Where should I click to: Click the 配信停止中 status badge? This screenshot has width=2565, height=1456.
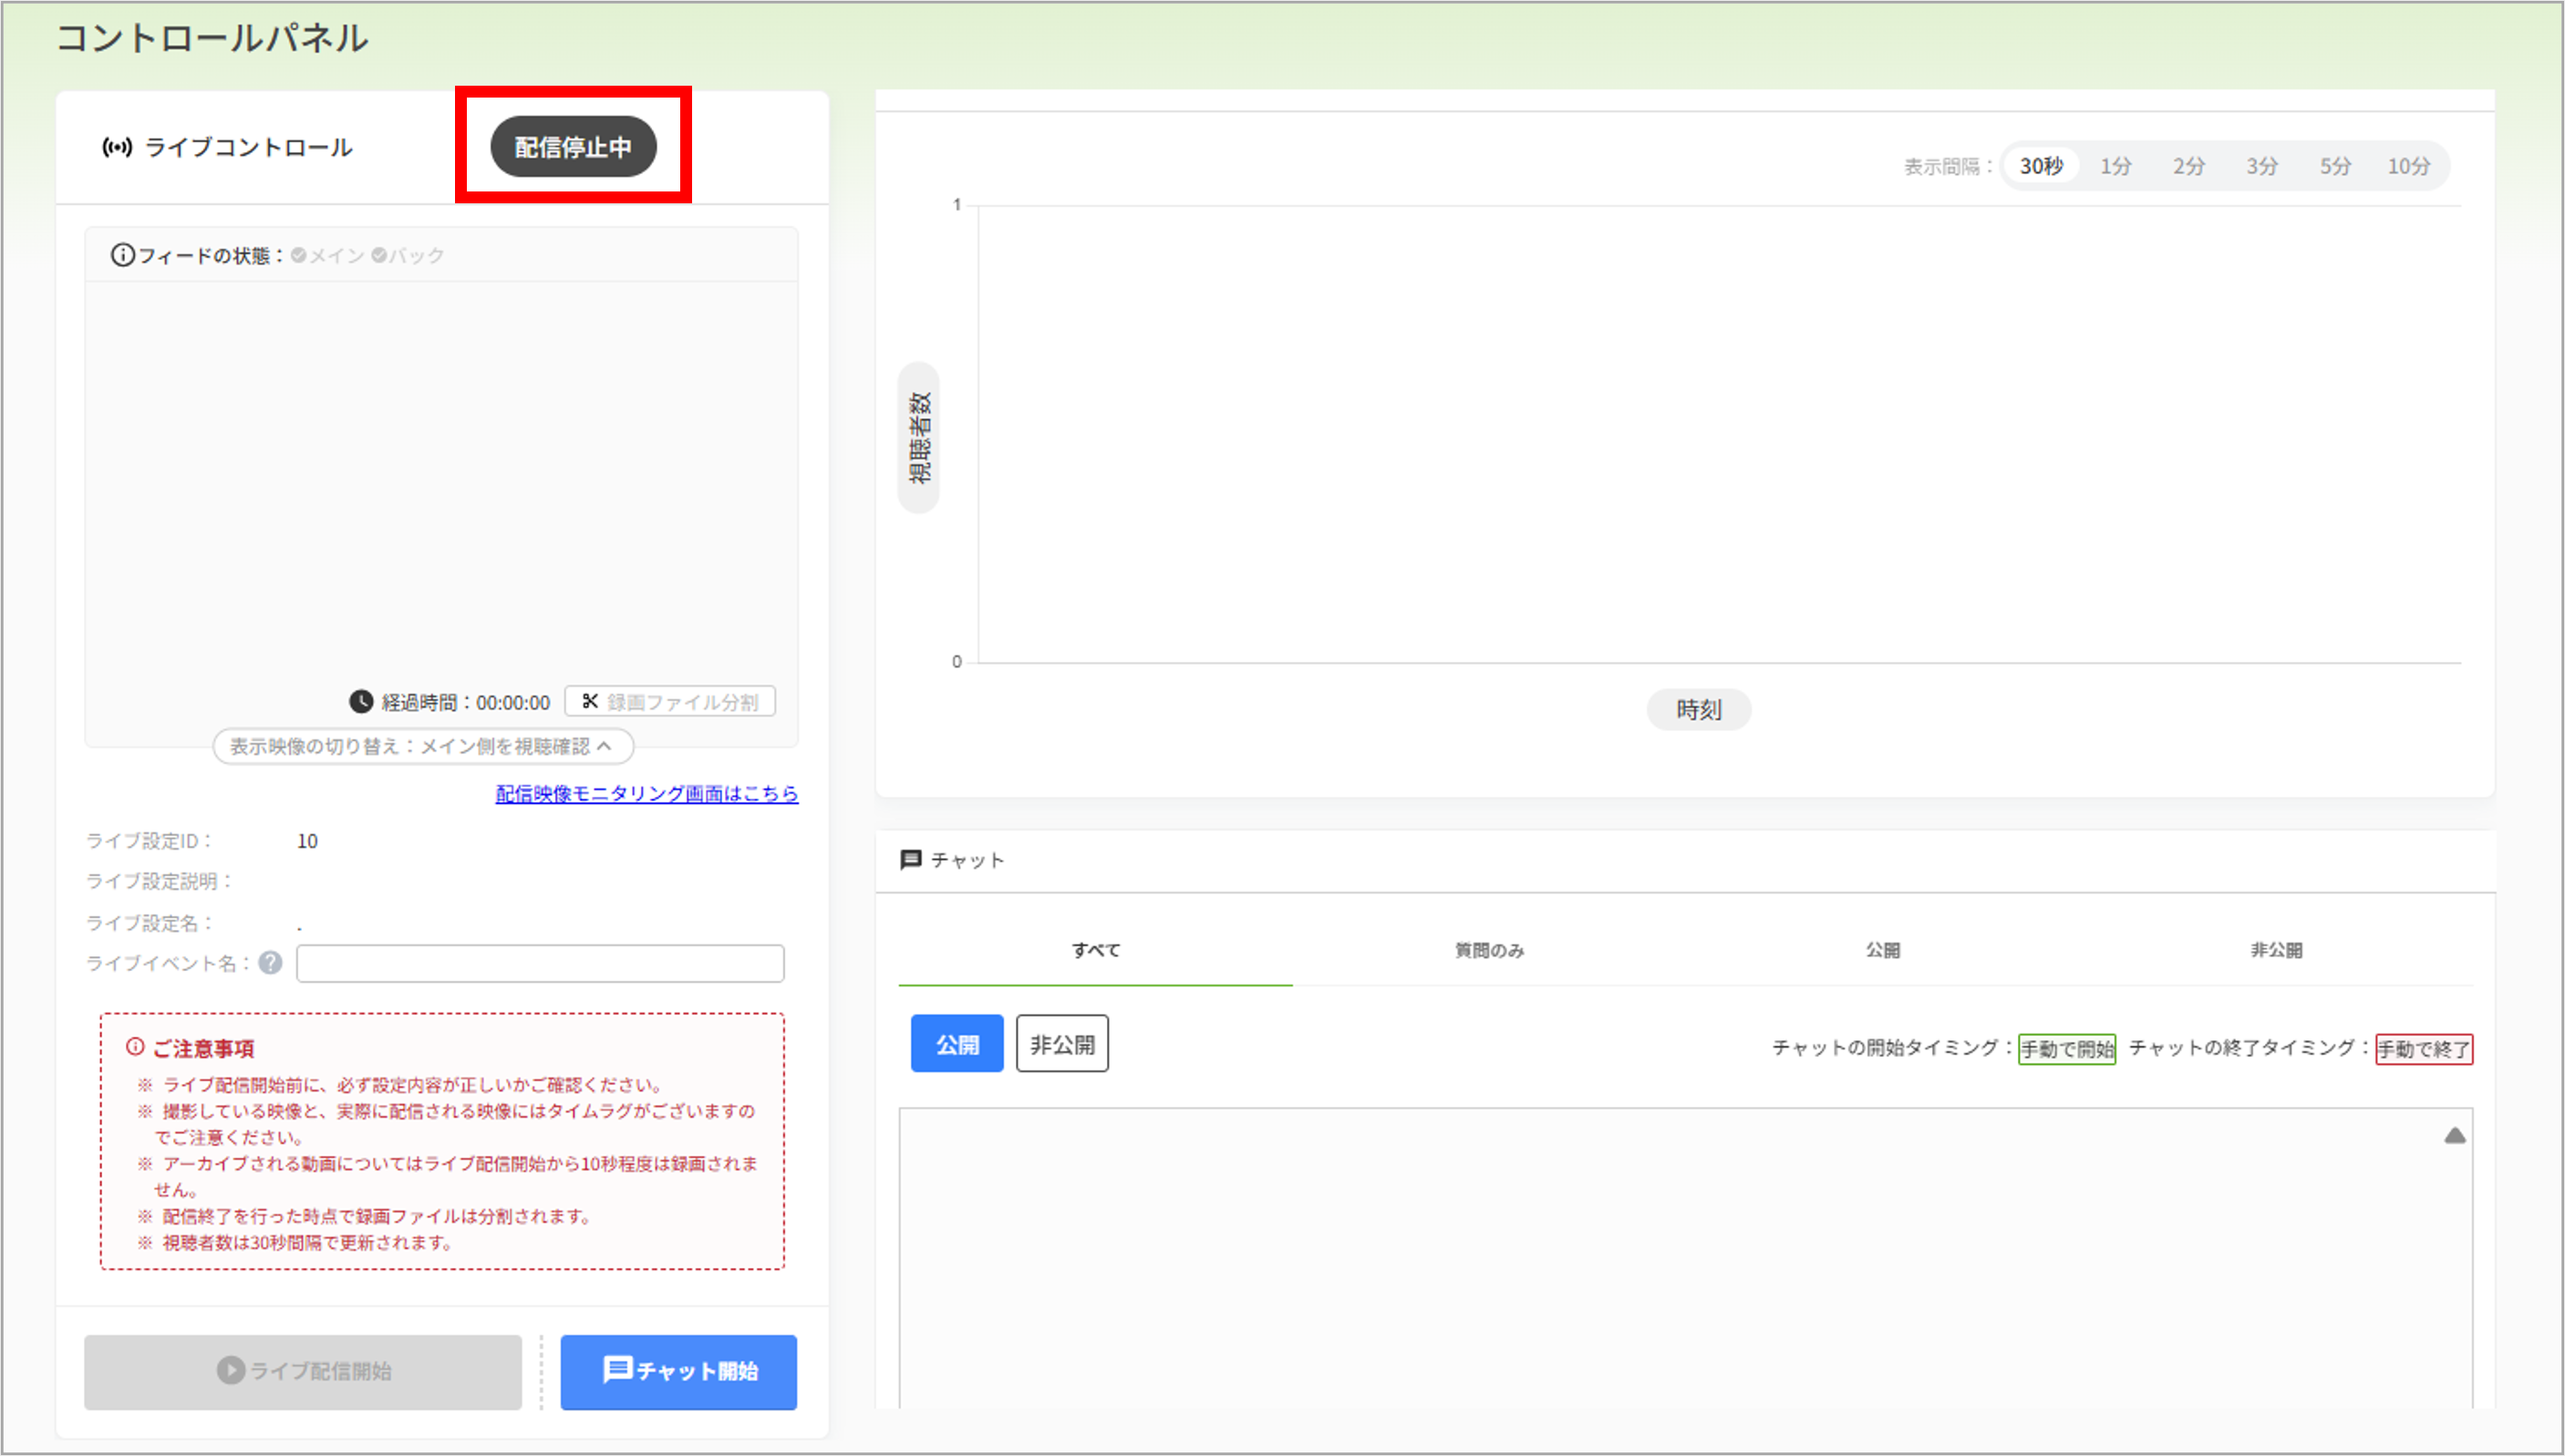pos(573,147)
